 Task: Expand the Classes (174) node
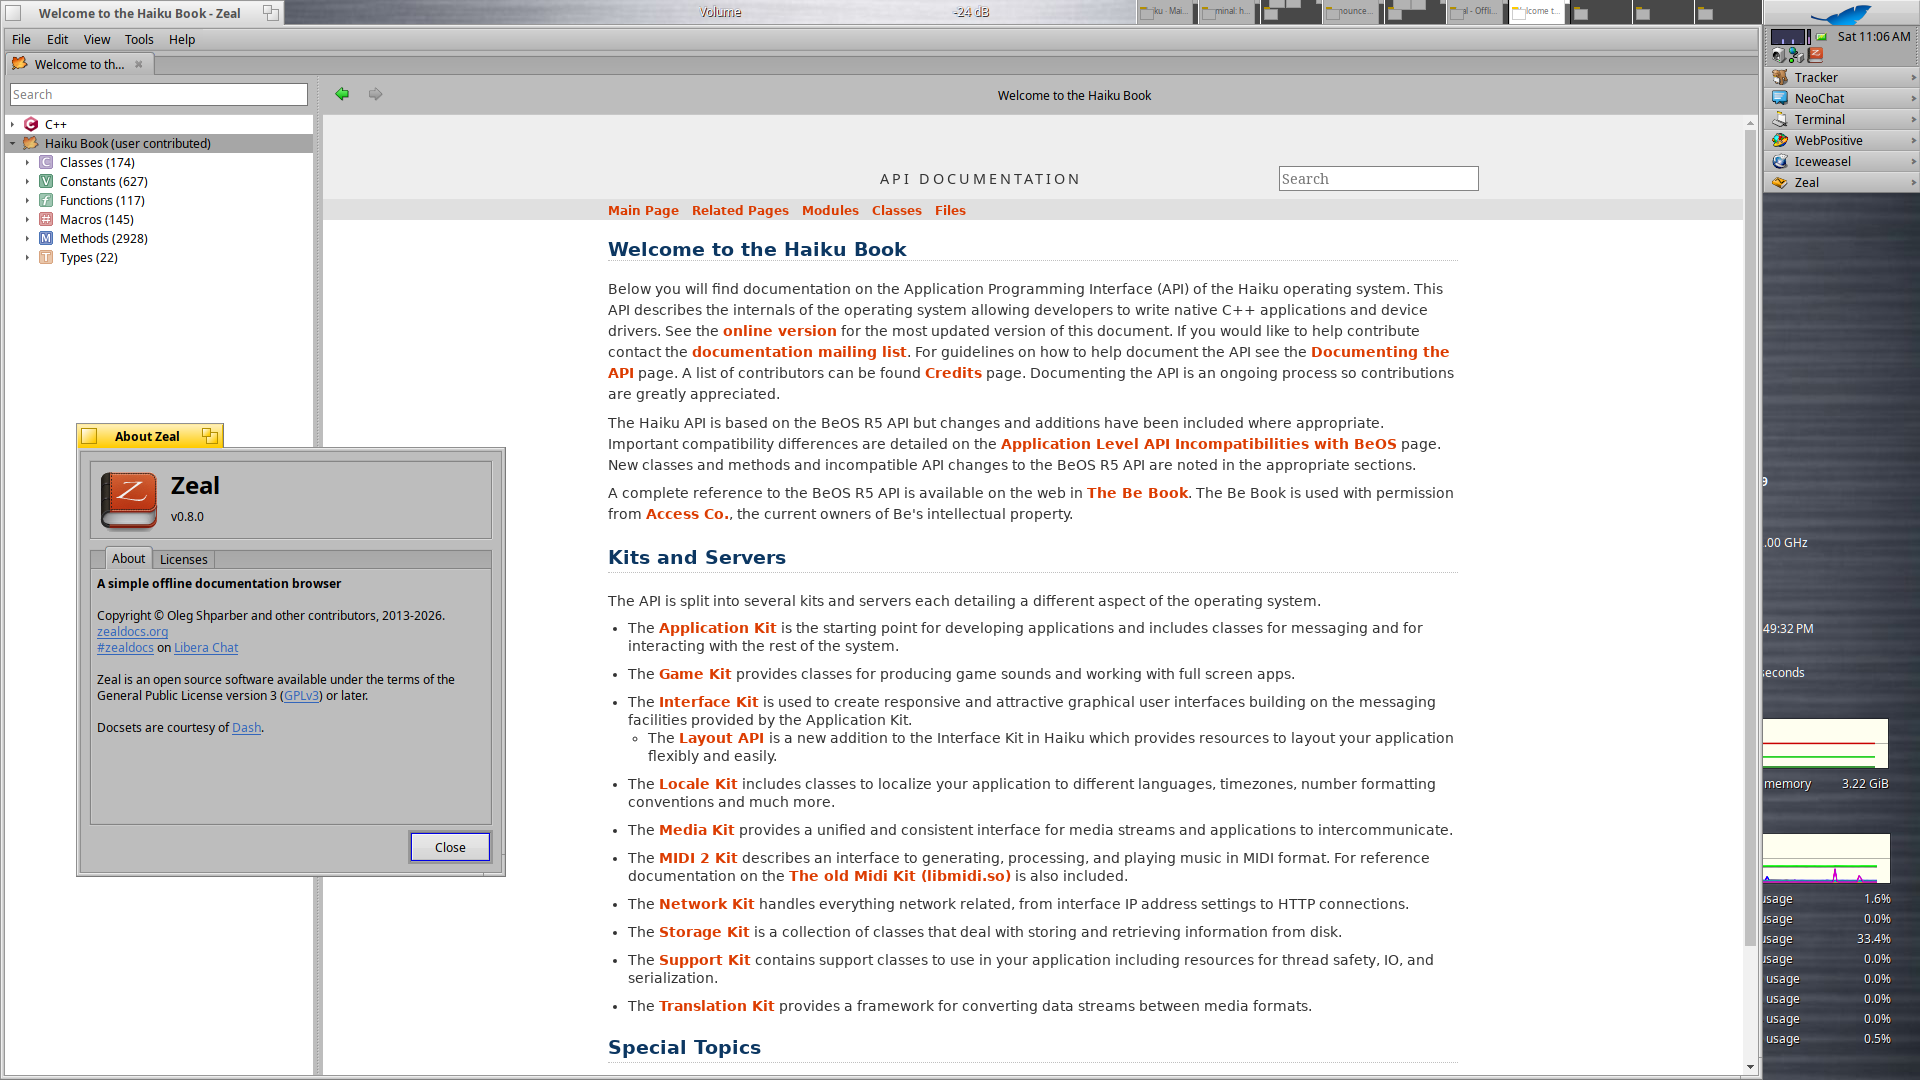point(27,162)
